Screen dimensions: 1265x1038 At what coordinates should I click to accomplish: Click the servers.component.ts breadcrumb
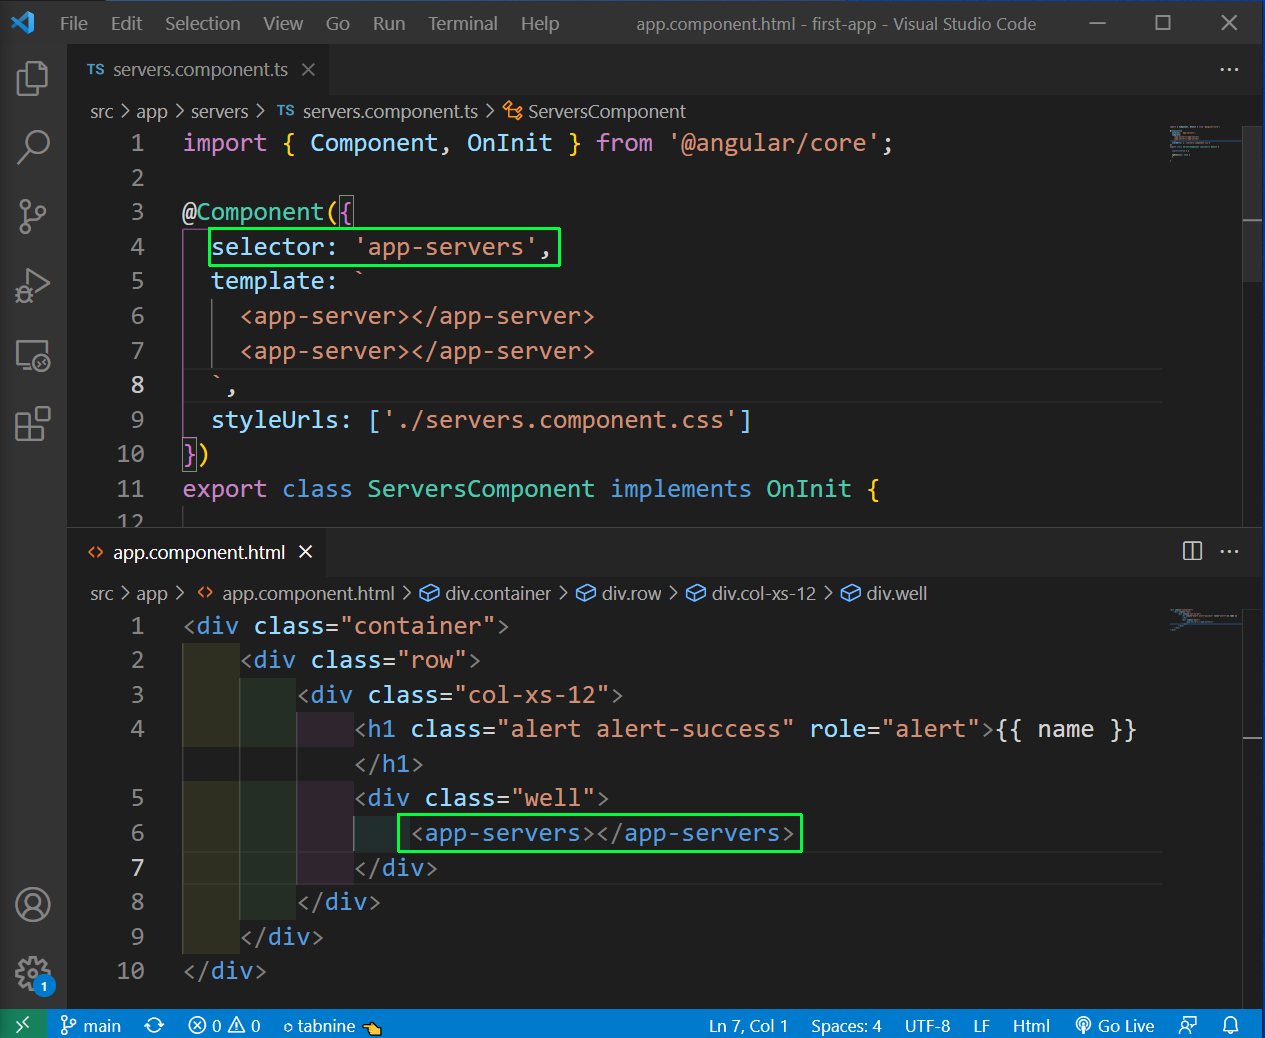pos(378,111)
